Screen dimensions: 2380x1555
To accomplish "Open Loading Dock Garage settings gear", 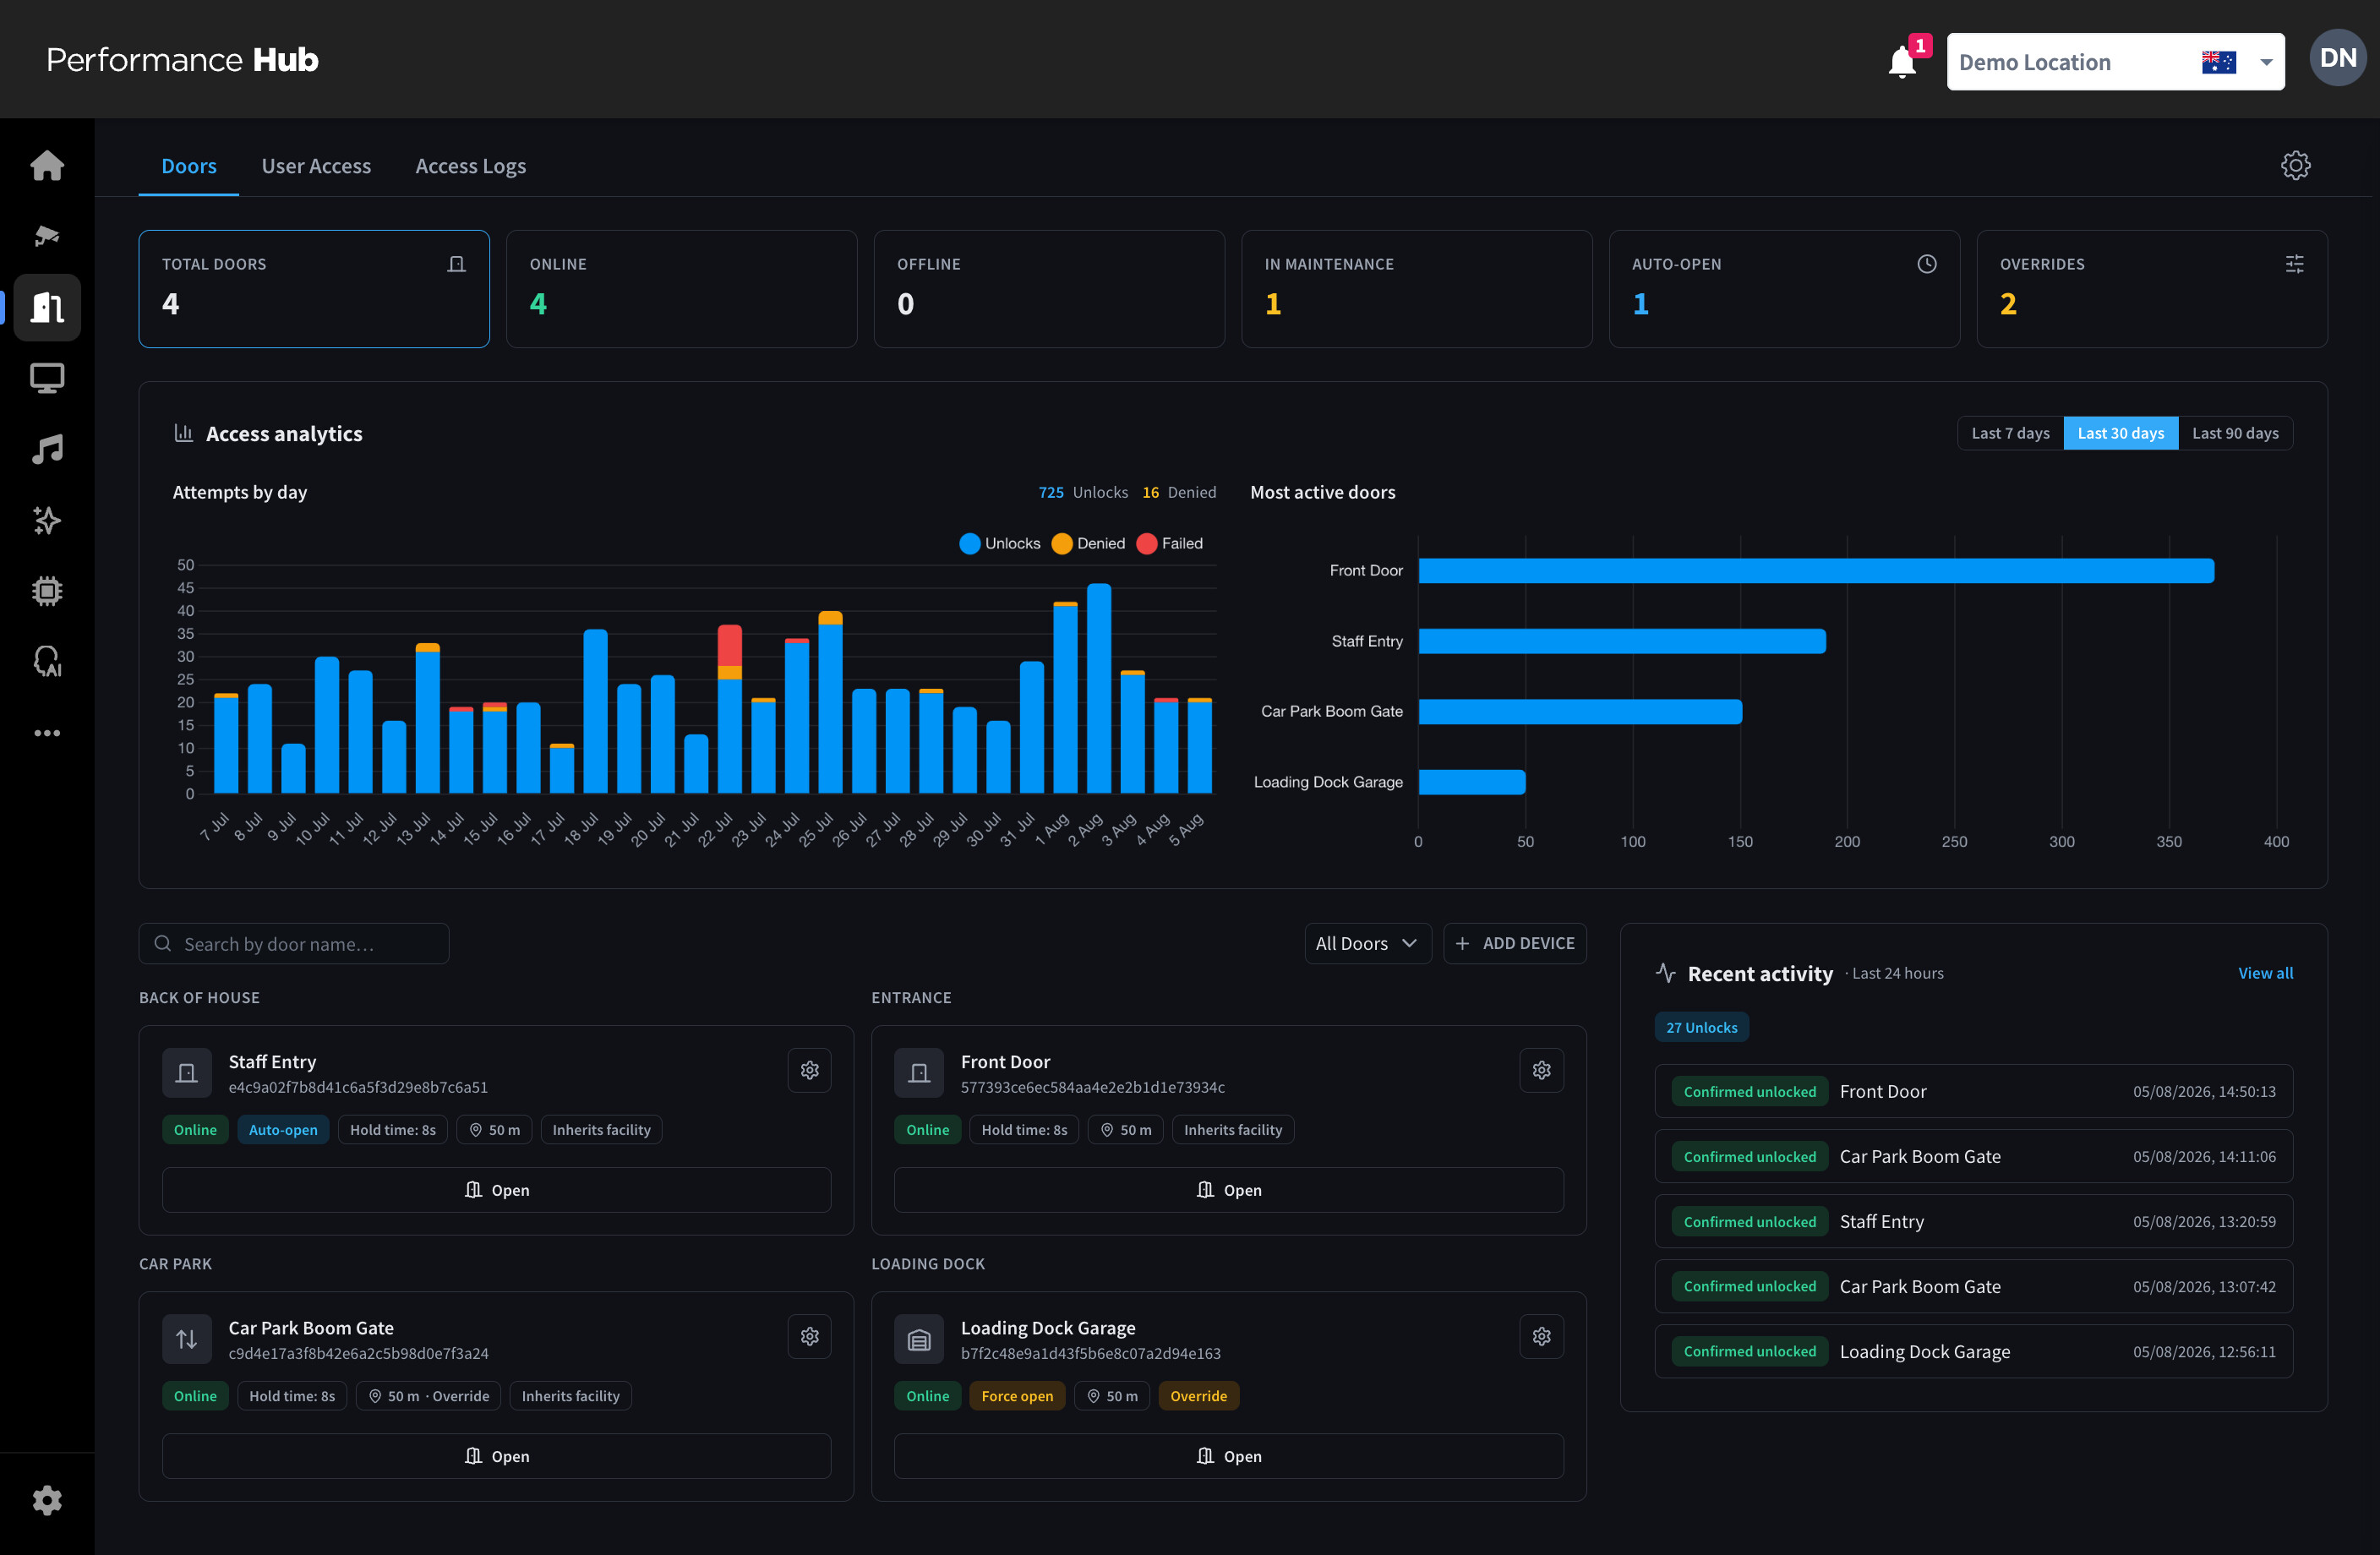I will 1541,1336.
